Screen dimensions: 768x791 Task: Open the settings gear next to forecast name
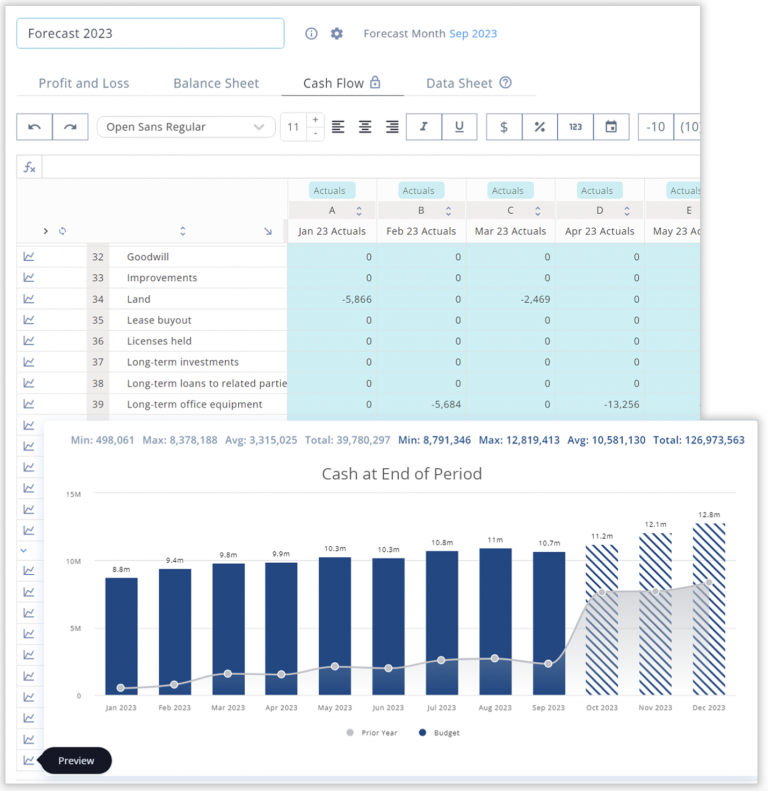pos(337,34)
